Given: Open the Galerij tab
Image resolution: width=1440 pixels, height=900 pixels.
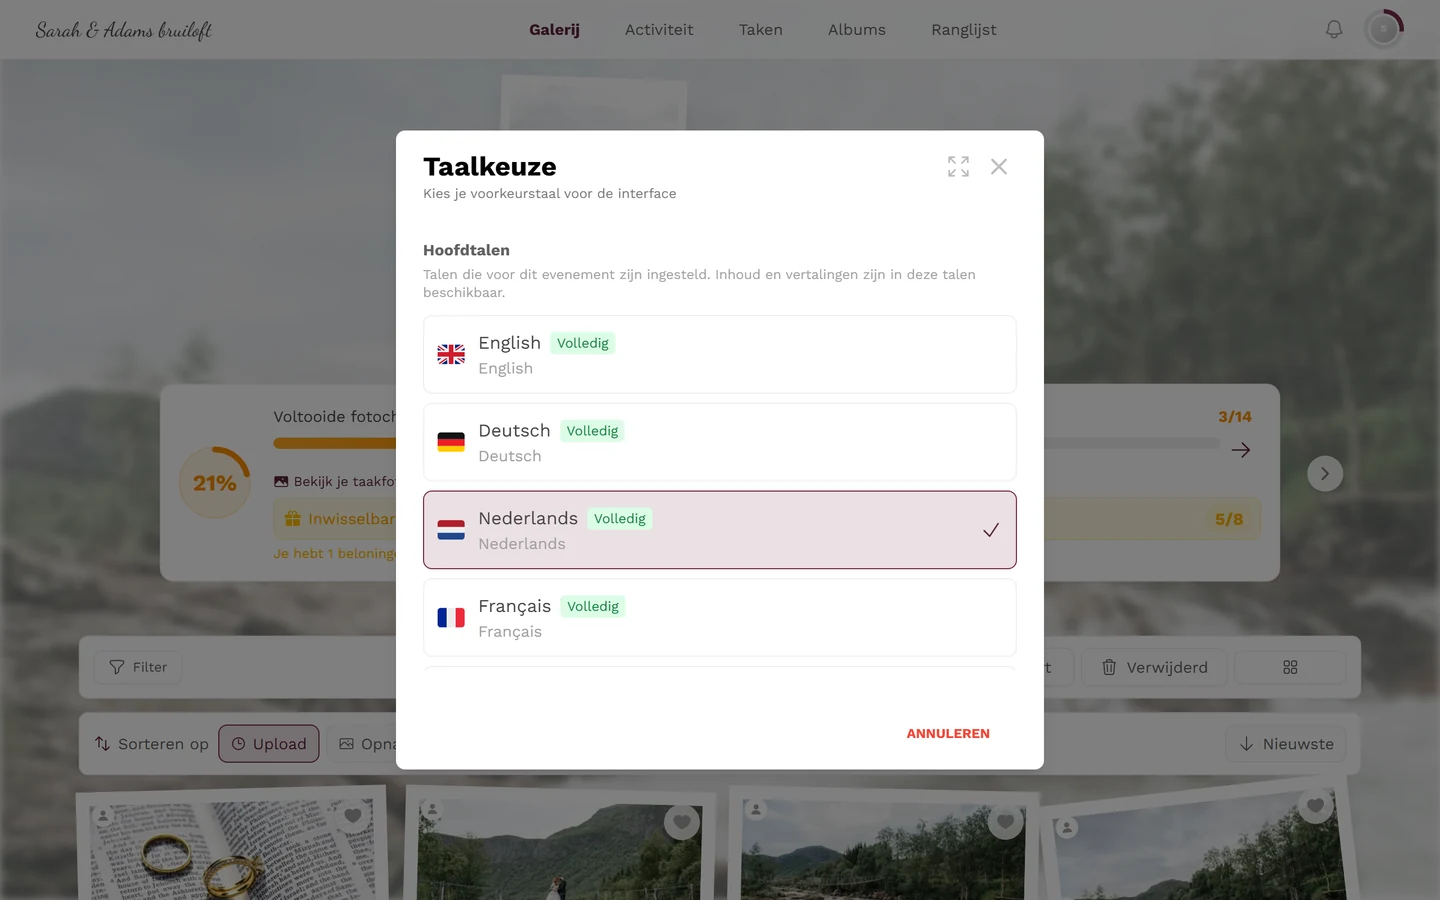Looking at the screenshot, I should click(x=554, y=30).
